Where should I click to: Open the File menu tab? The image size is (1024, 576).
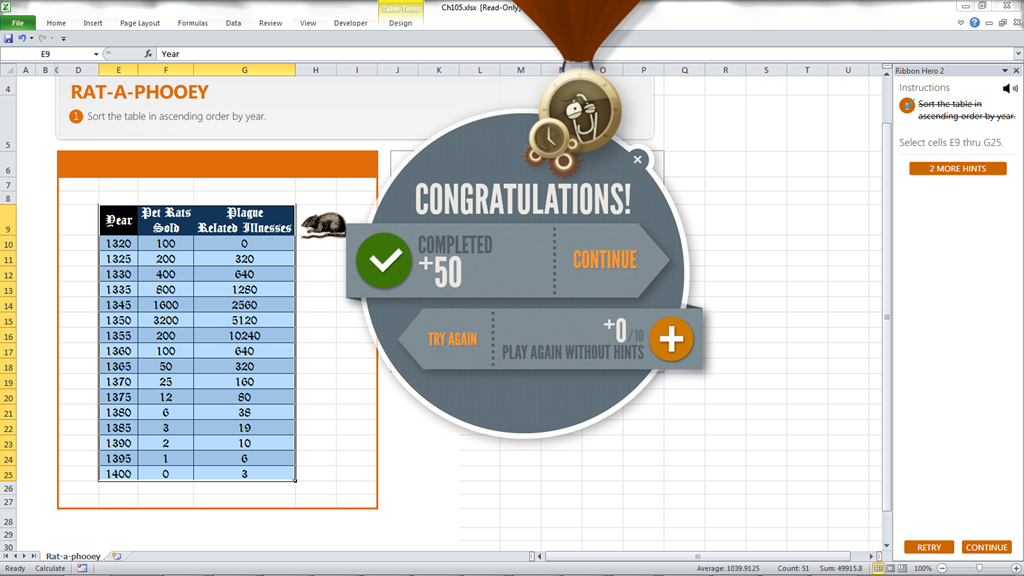click(x=18, y=23)
